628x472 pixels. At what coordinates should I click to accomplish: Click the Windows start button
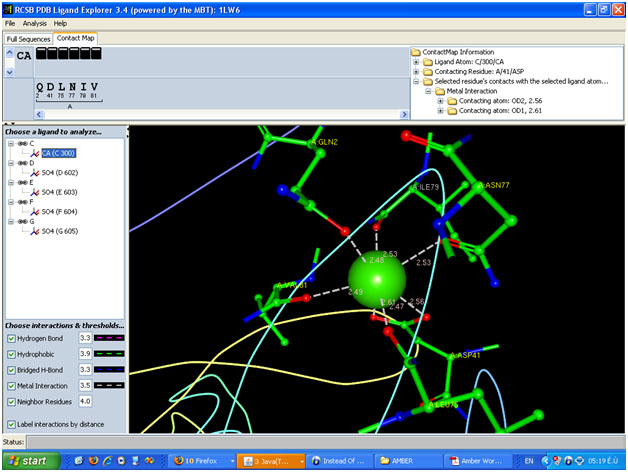tap(27, 461)
